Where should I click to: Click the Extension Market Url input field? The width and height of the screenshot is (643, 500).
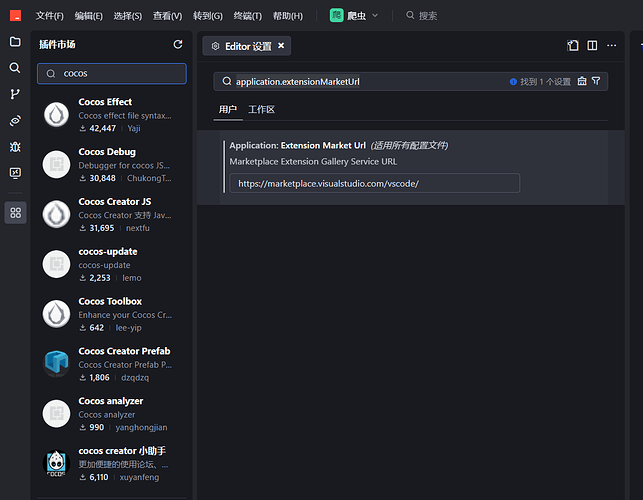[374, 183]
